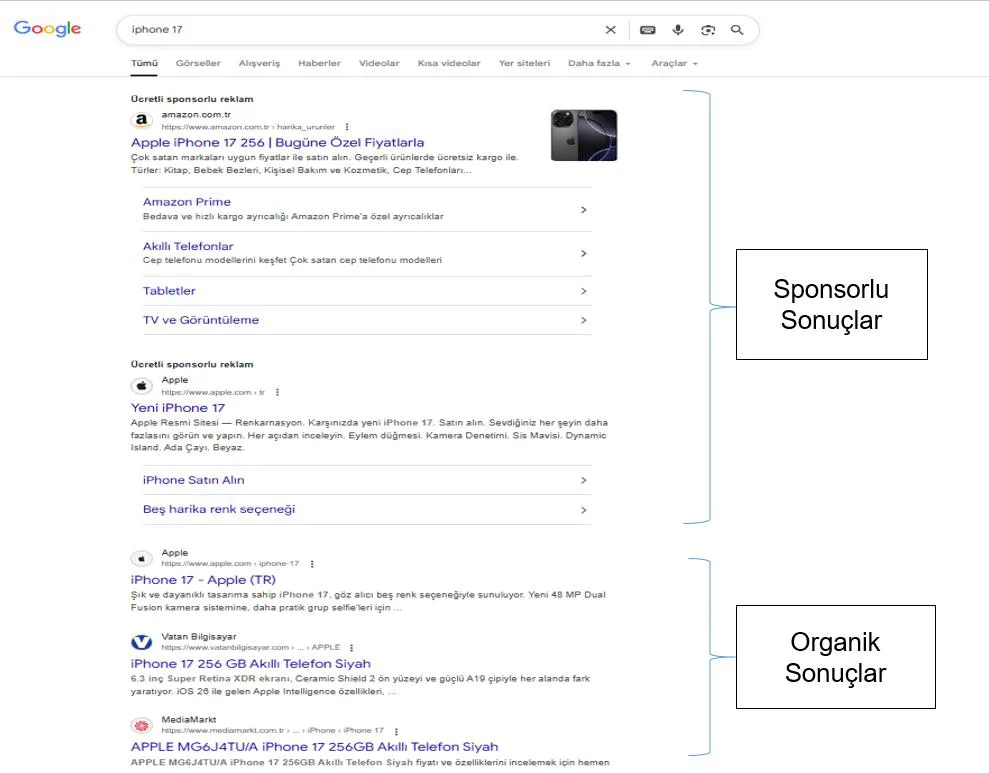Open iPhone 17 256 GB Akıllı Telefon Siyah result

click(x=250, y=664)
